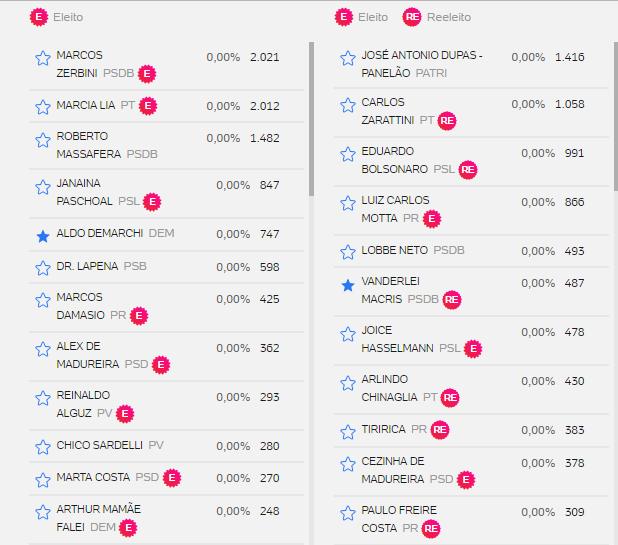Click Reeleito legend badge in right header
This screenshot has width=618, height=545.
point(411,17)
